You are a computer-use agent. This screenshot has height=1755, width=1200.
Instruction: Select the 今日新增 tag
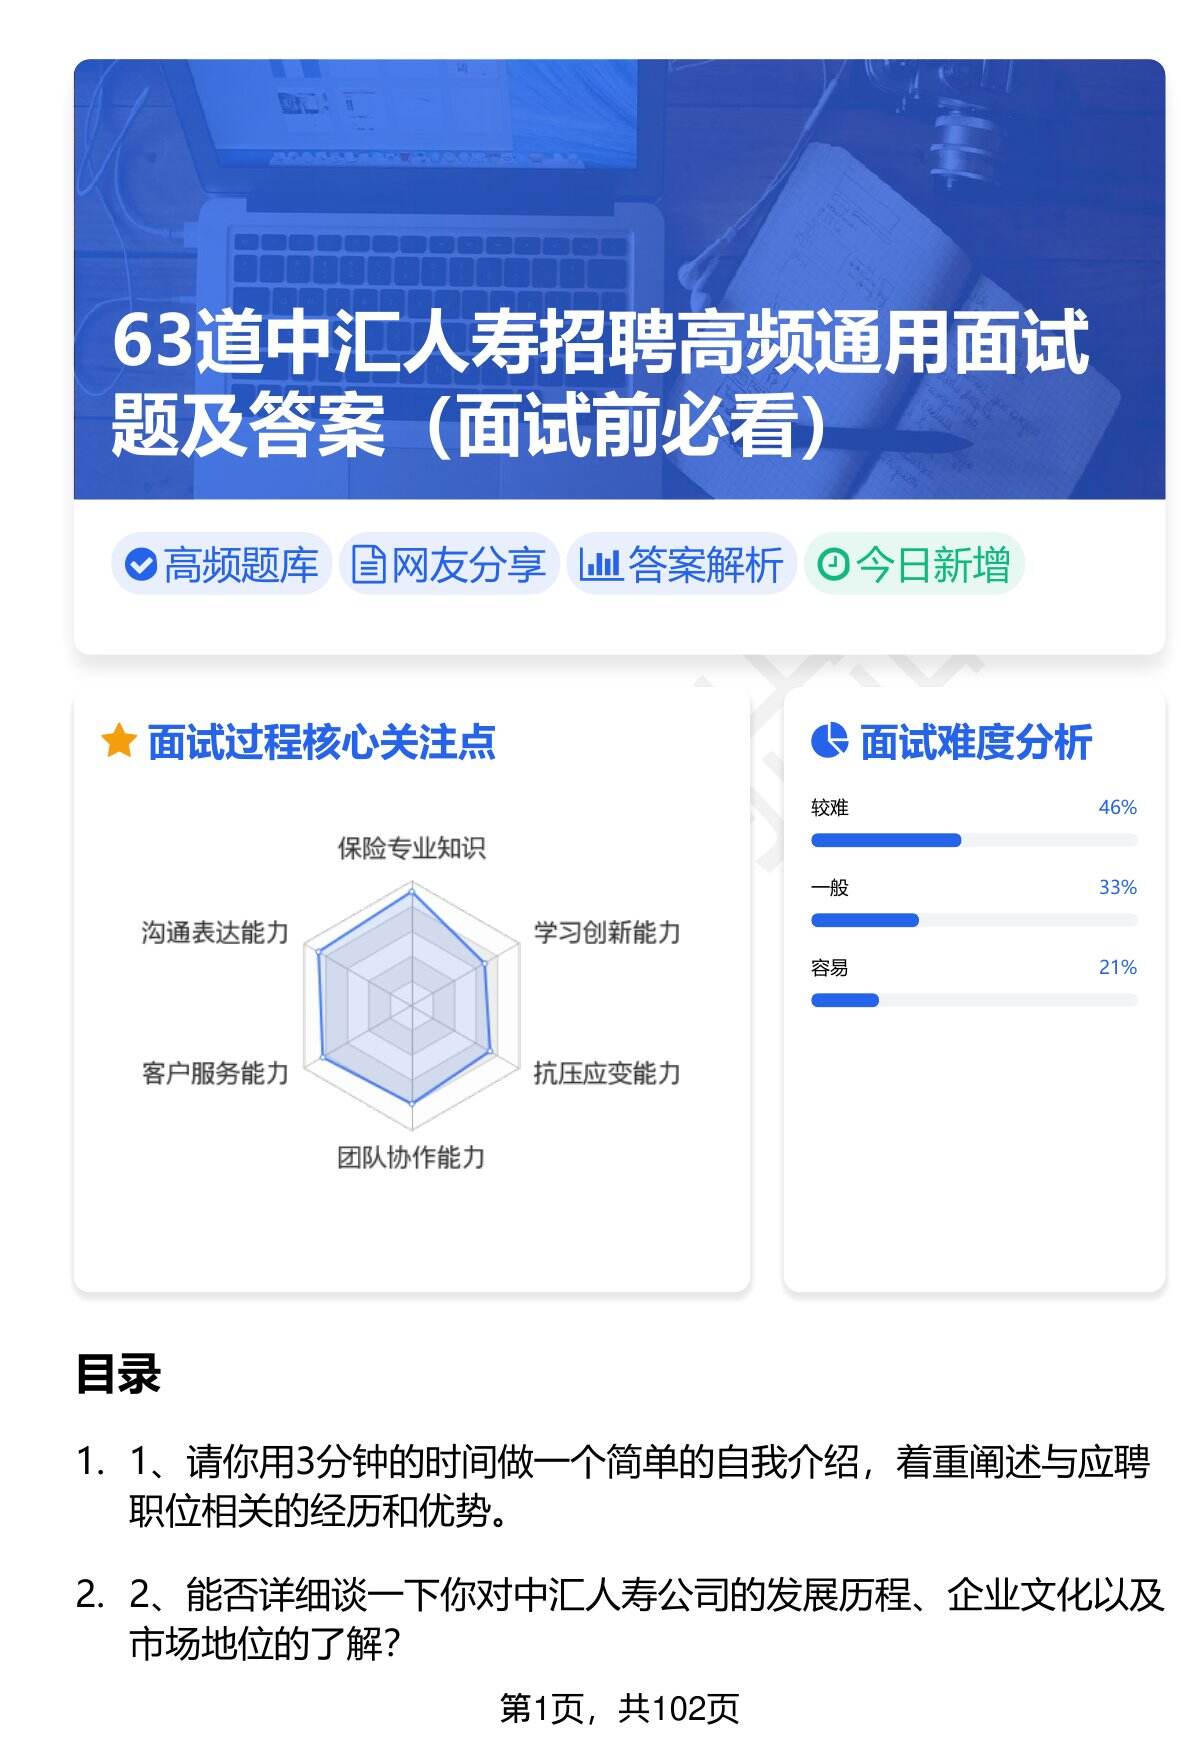click(x=914, y=565)
